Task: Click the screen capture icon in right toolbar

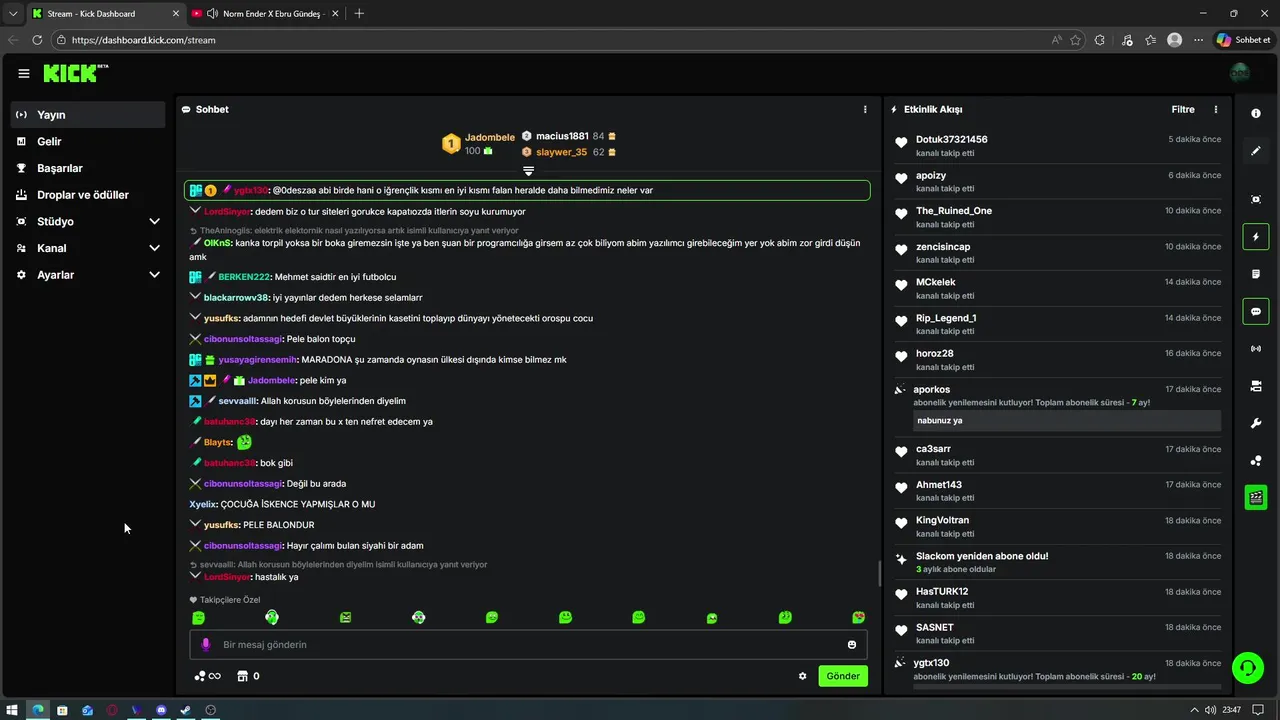Action: (1256, 199)
